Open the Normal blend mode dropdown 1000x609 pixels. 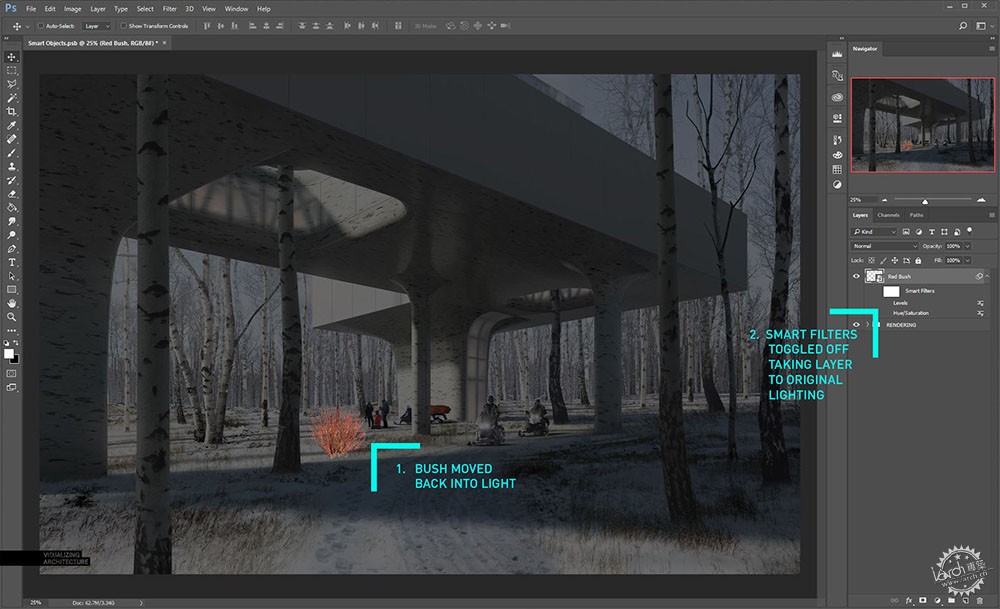coord(885,246)
